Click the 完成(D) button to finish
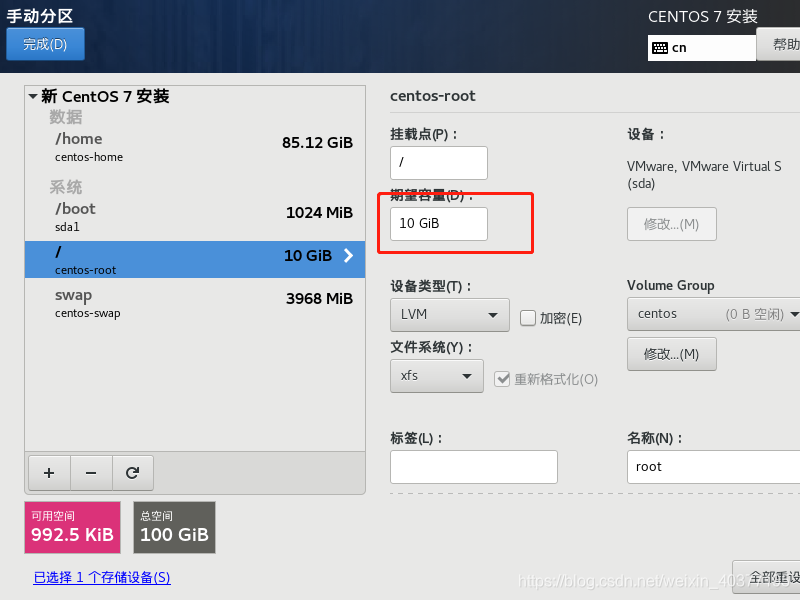The image size is (800, 600). (45, 44)
